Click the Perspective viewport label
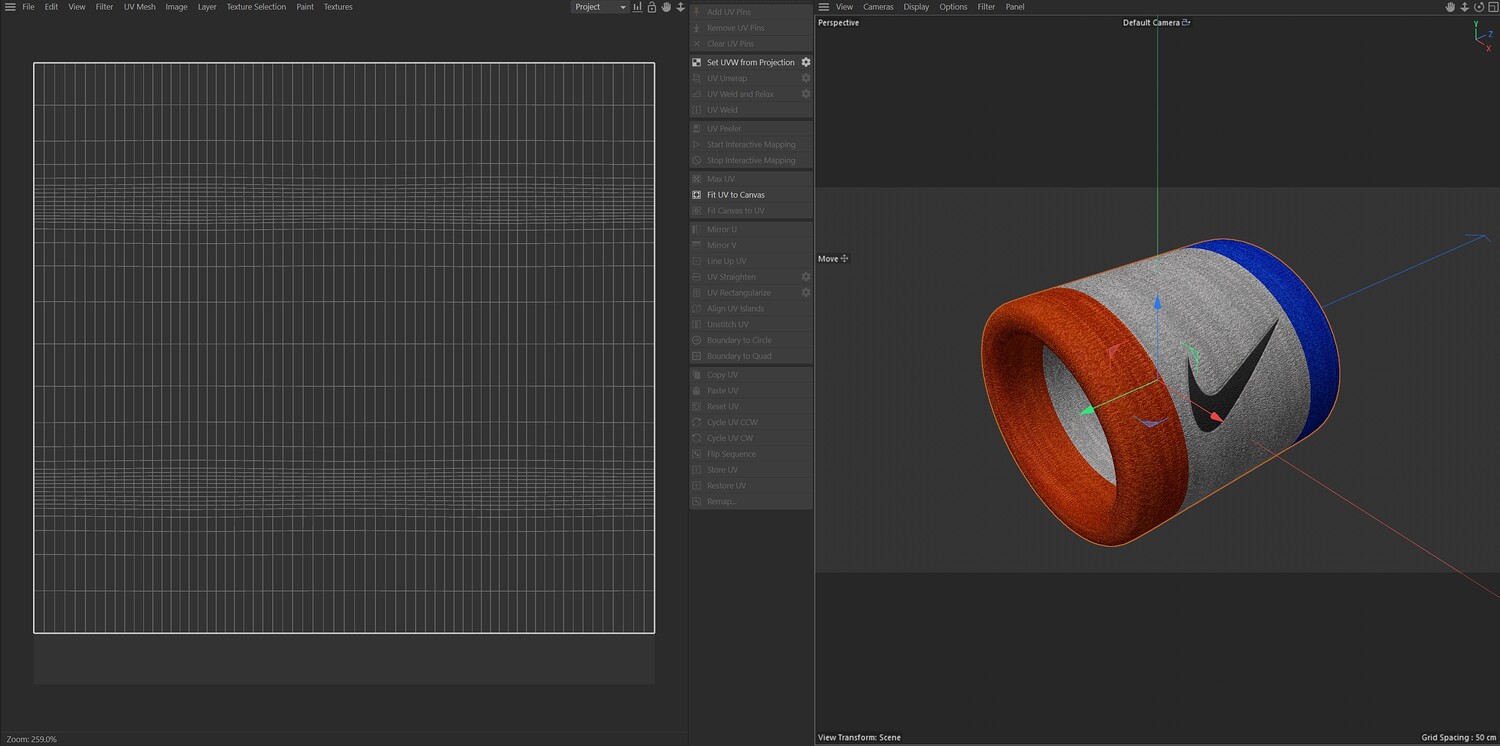1500x746 pixels. click(x=838, y=23)
